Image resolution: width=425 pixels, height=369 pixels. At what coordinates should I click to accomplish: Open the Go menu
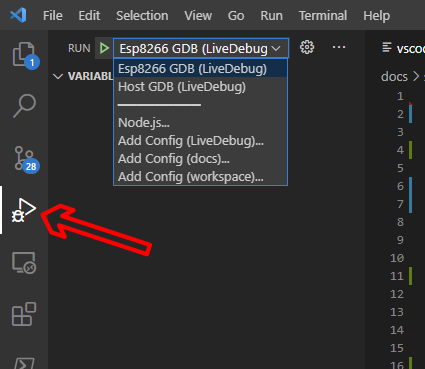(x=236, y=16)
